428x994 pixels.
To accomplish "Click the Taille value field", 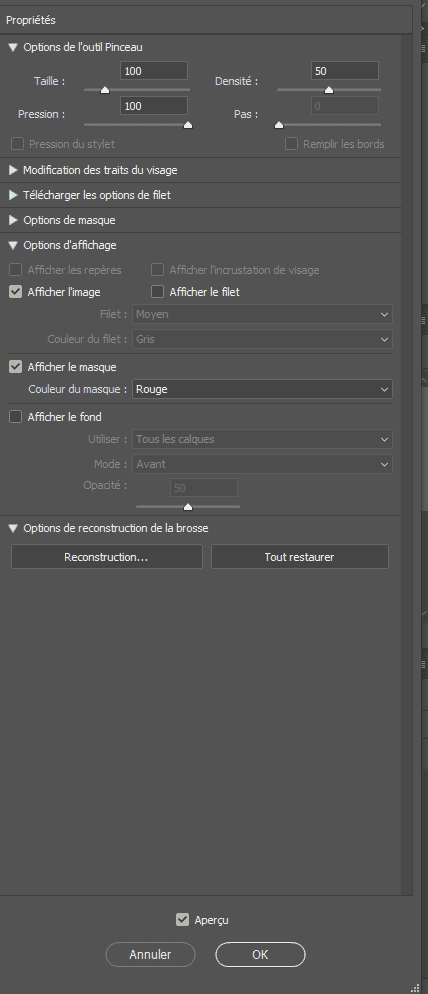I will pos(153,71).
